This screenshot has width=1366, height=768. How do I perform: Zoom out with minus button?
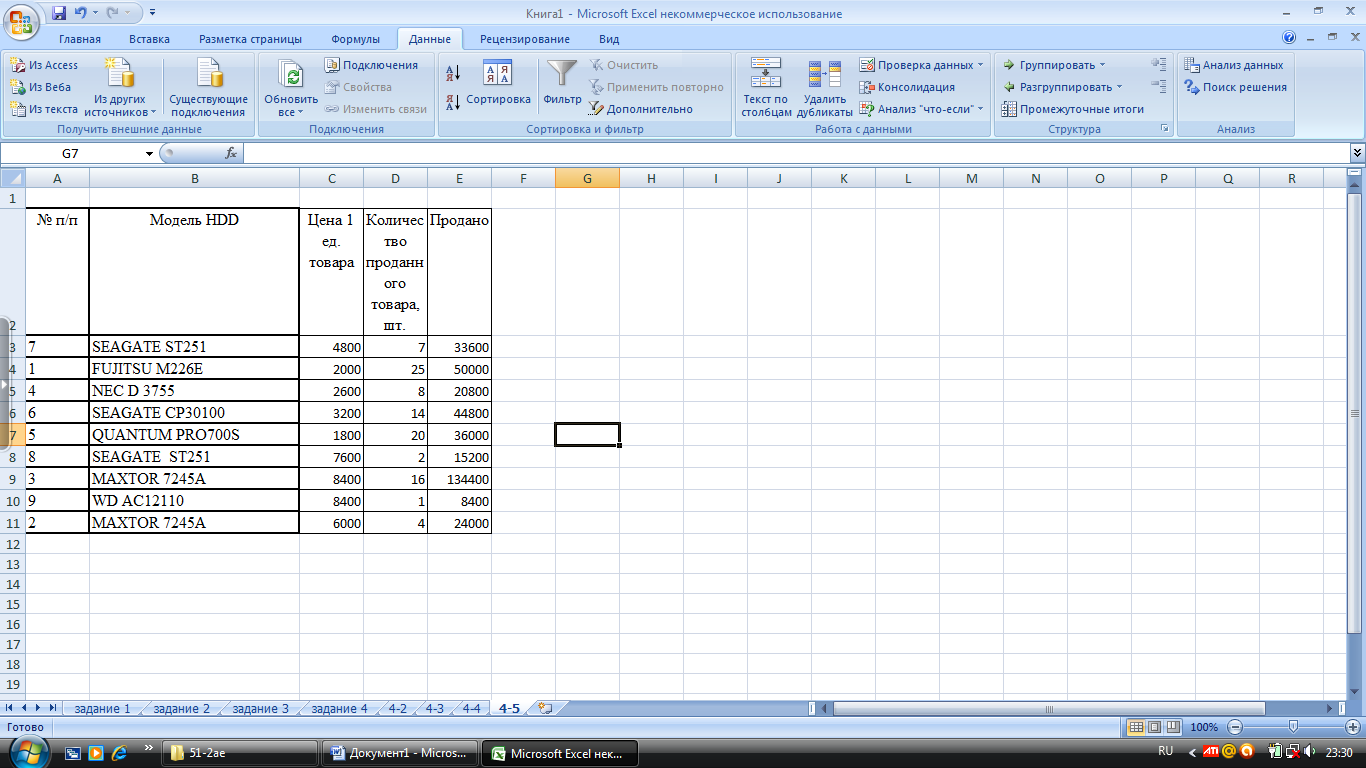(x=1235, y=727)
